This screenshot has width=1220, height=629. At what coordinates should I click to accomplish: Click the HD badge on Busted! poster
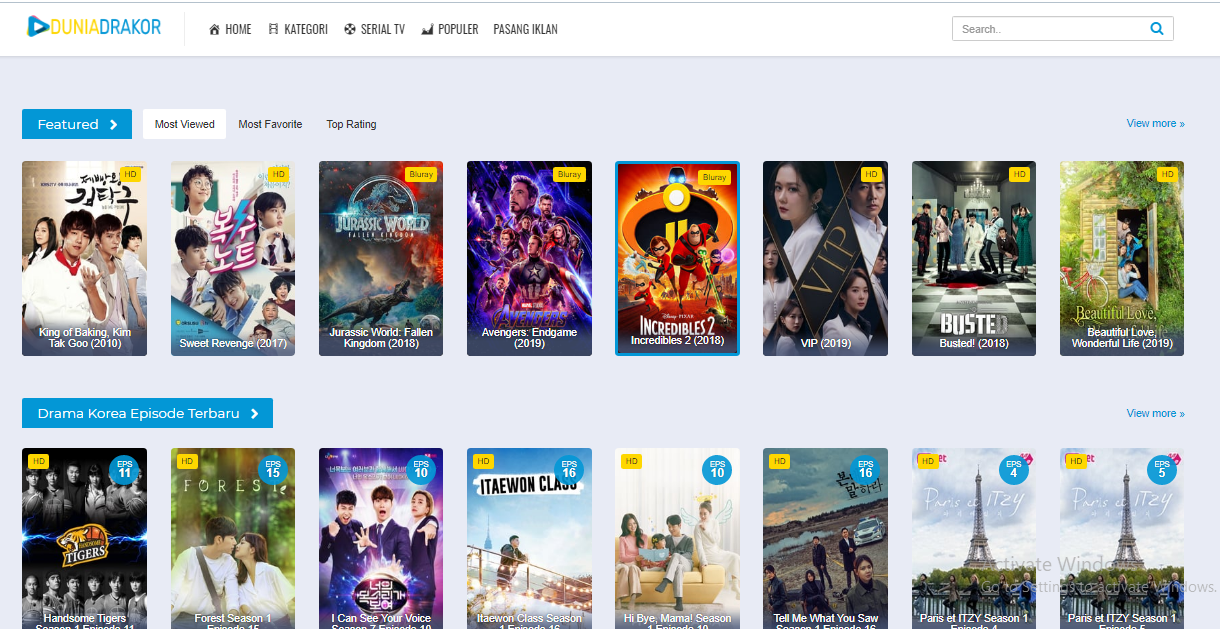pyautogui.click(x=1019, y=174)
